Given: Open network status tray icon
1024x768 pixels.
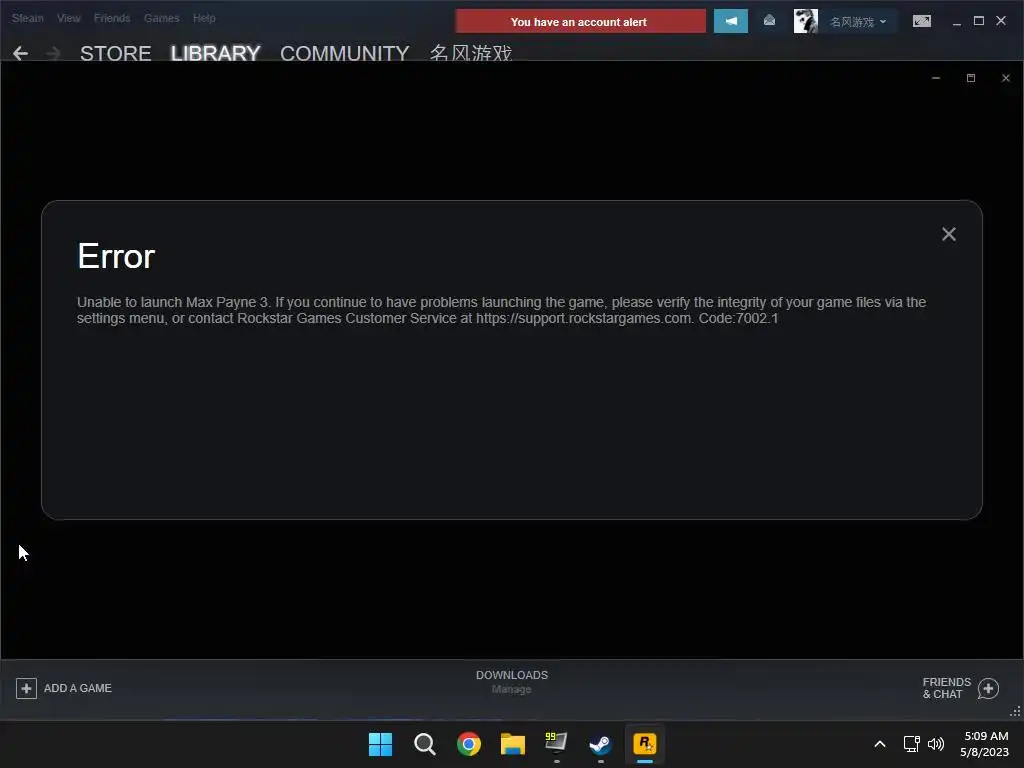Looking at the screenshot, I should point(912,744).
